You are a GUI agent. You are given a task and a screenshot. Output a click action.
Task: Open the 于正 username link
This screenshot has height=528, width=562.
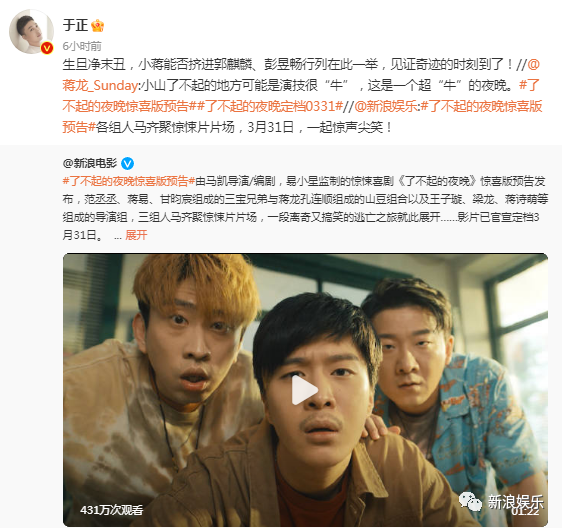(75, 25)
